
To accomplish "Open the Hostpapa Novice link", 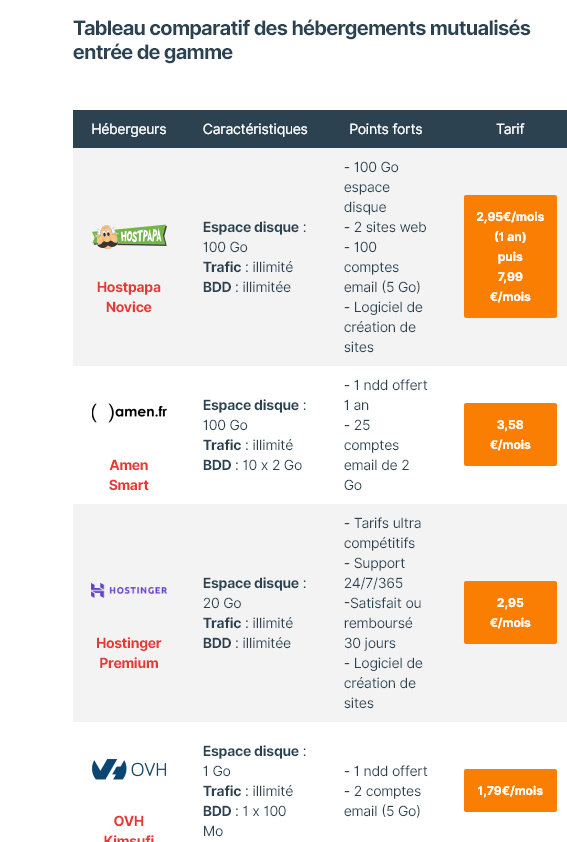I will pos(129,297).
